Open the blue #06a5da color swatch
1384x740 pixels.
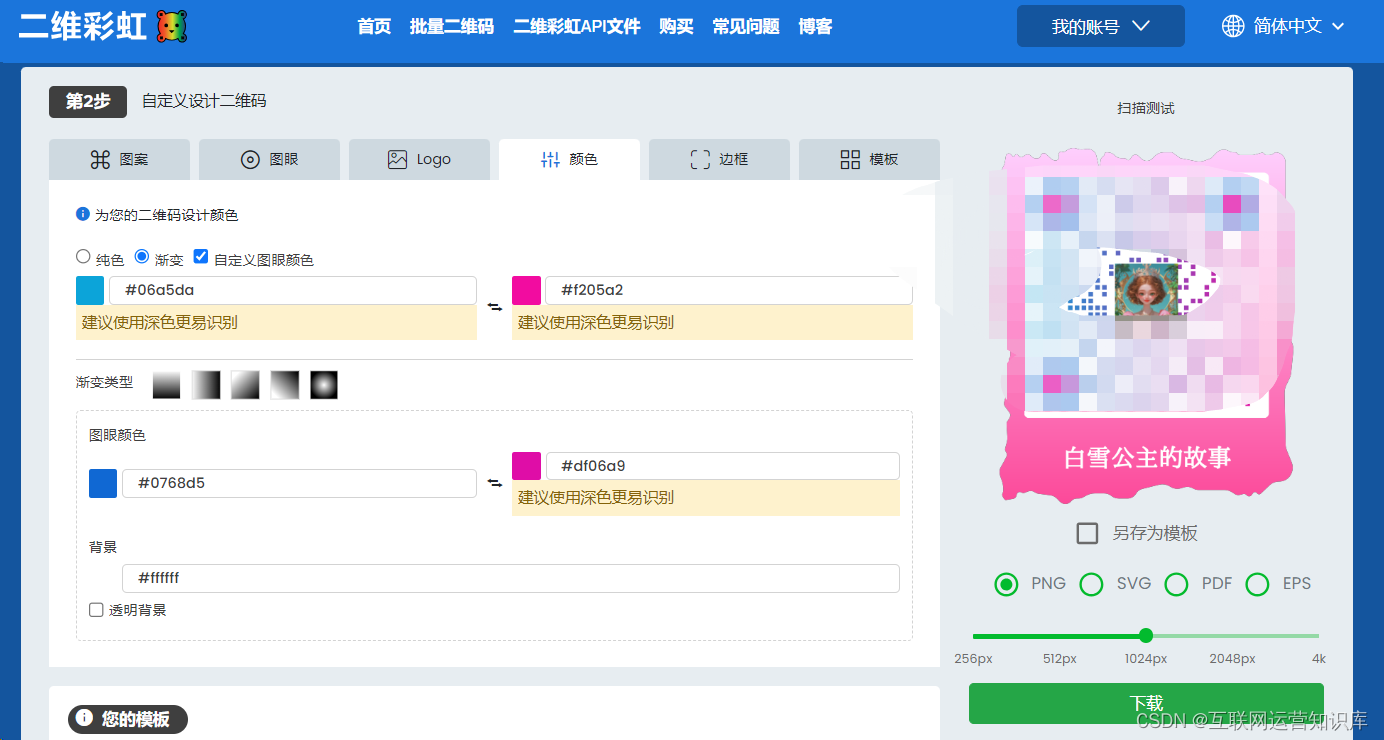(x=90, y=290)
